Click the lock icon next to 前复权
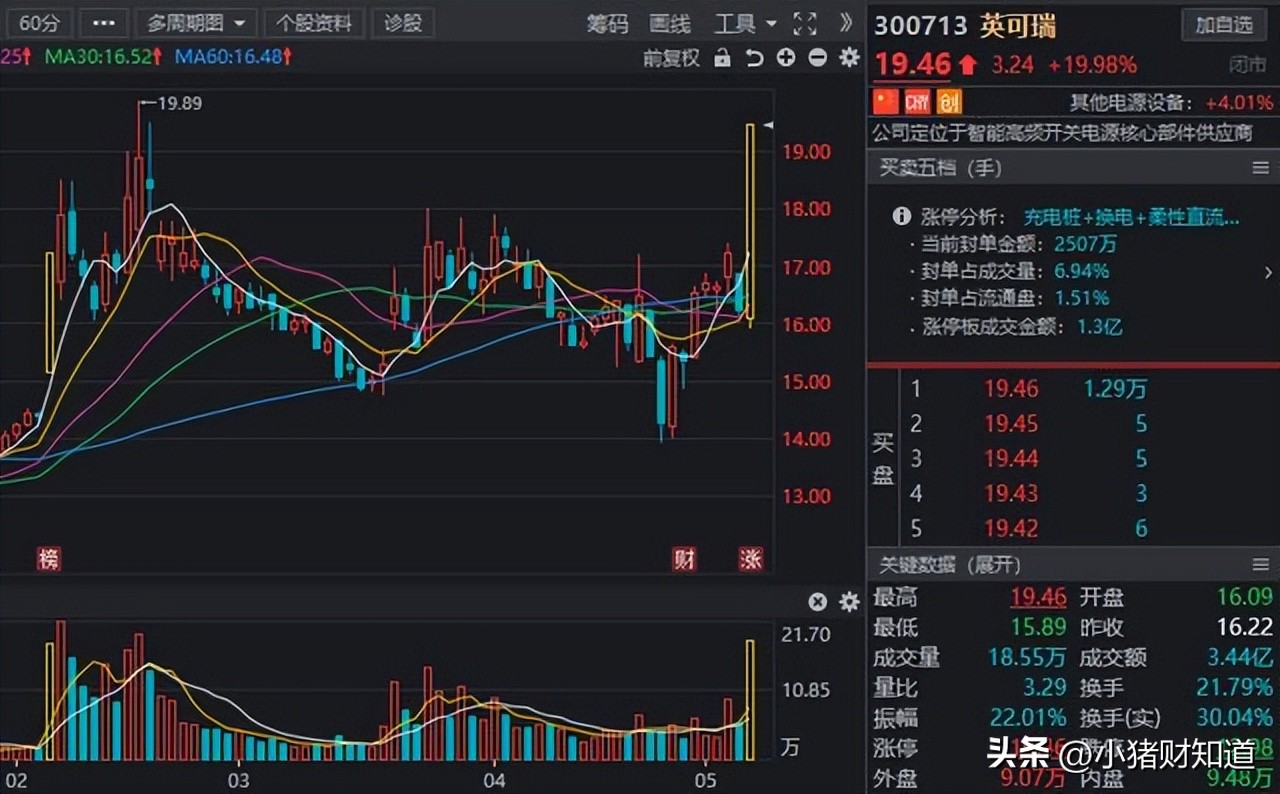The width and height of the screenshot is (1280, 794). click(722, 58)
